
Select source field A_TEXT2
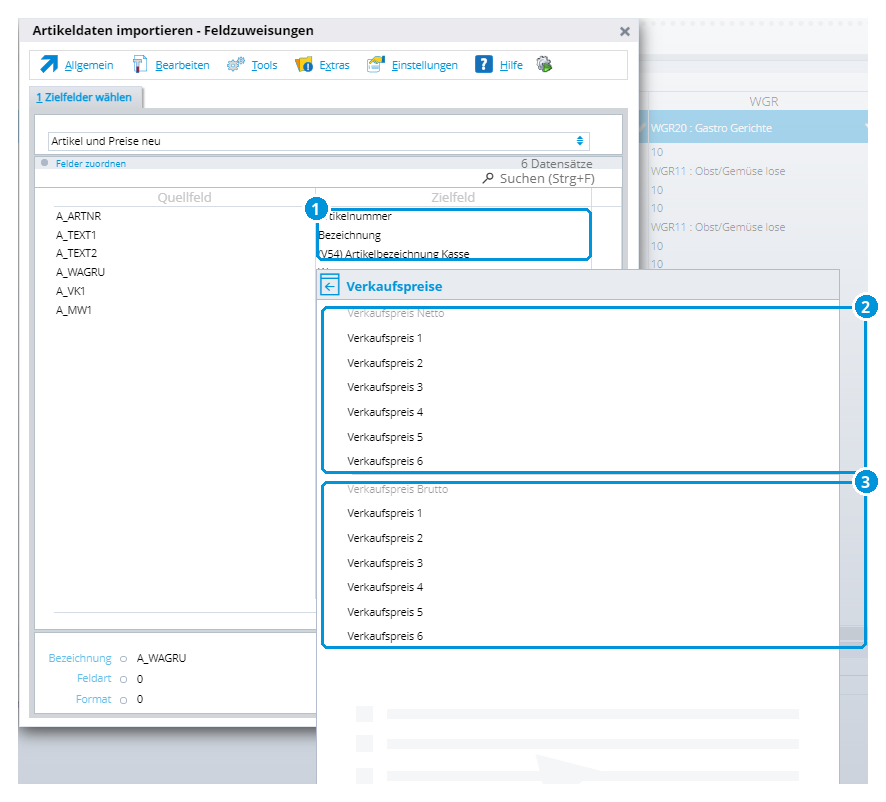tap(76, 253)
